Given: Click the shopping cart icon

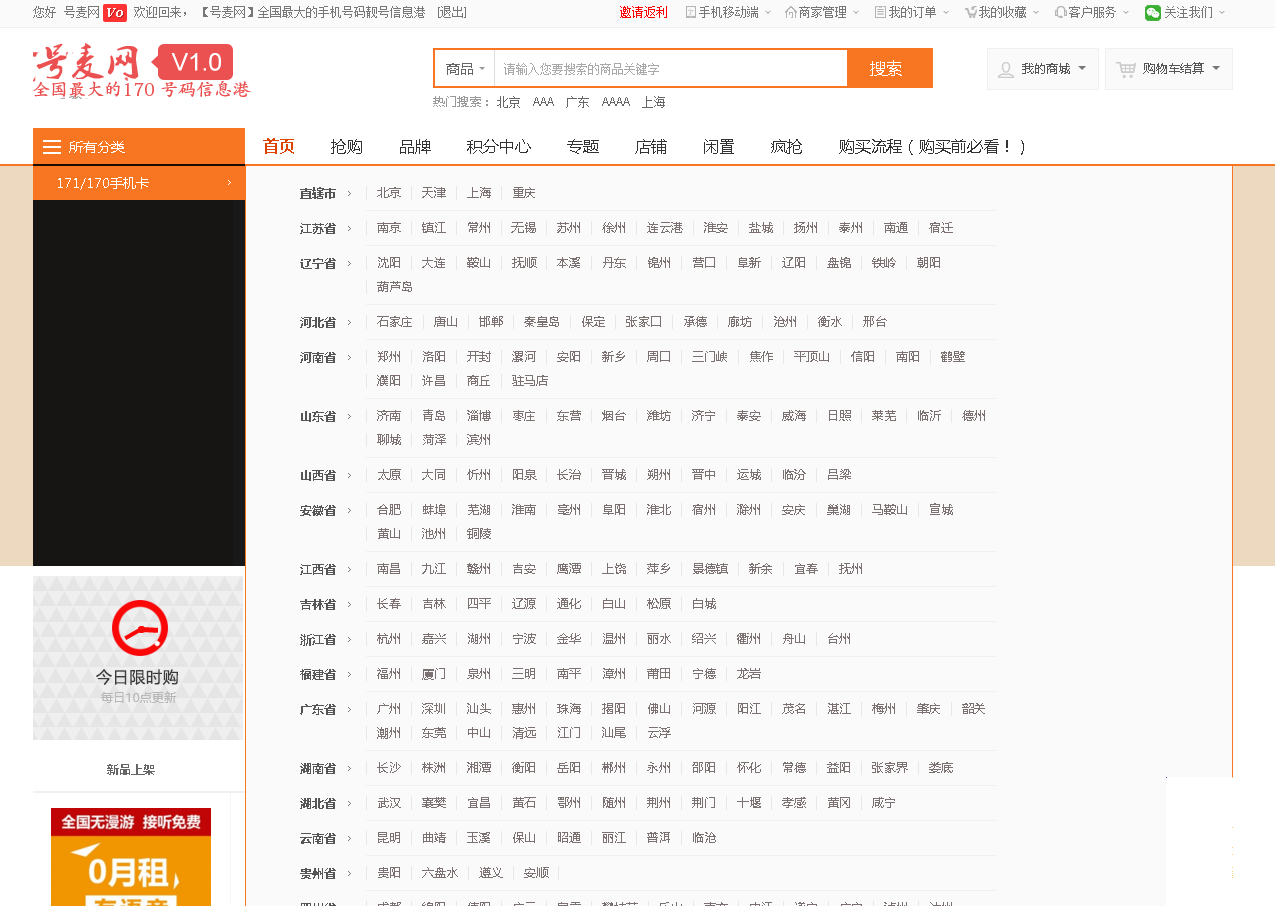Looking at the screenshot, I should click(1126, 69).
